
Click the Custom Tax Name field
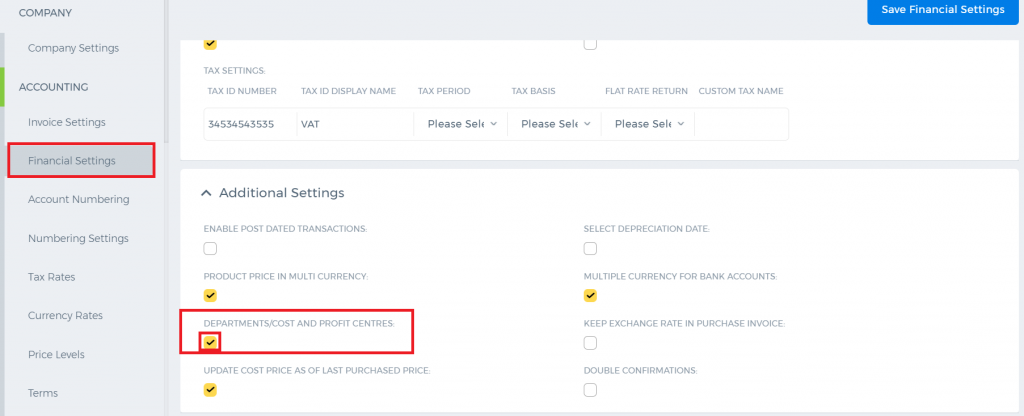741,124
